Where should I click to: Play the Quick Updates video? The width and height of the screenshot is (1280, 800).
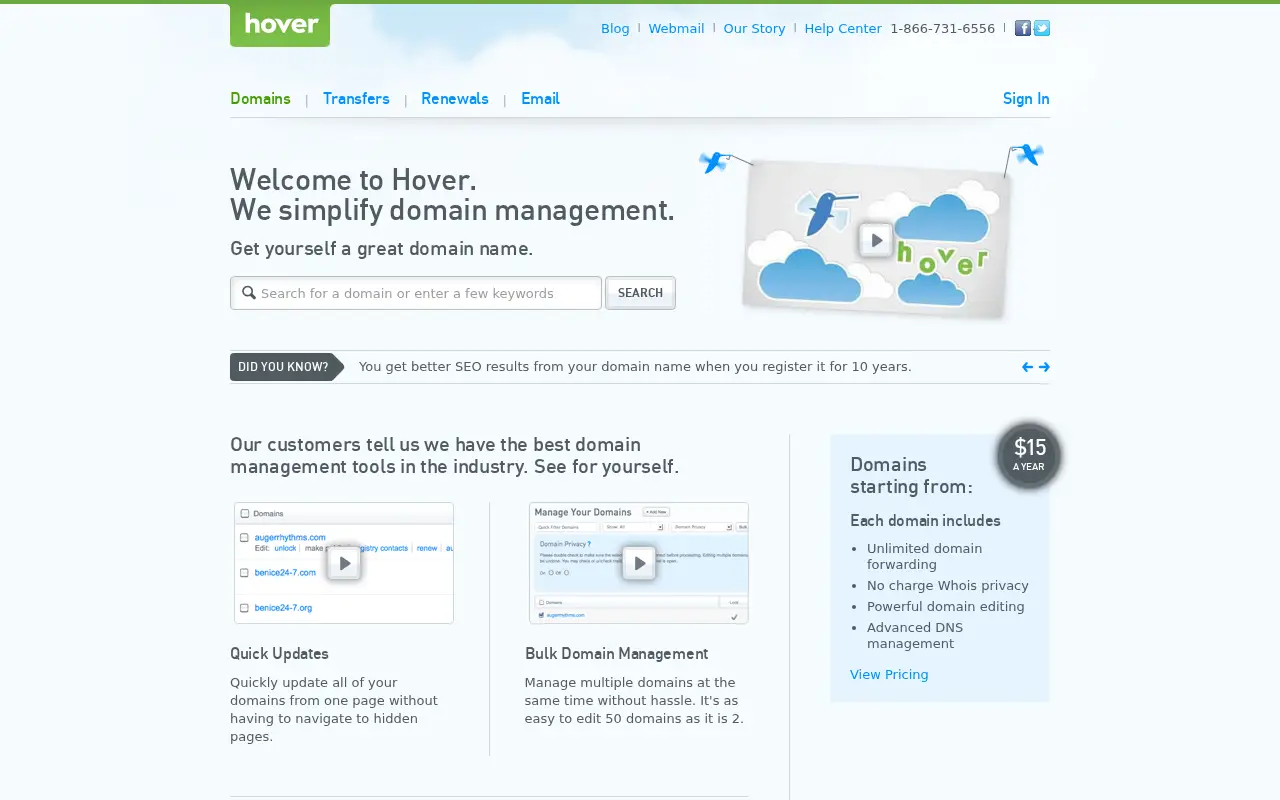pos(344,563)
